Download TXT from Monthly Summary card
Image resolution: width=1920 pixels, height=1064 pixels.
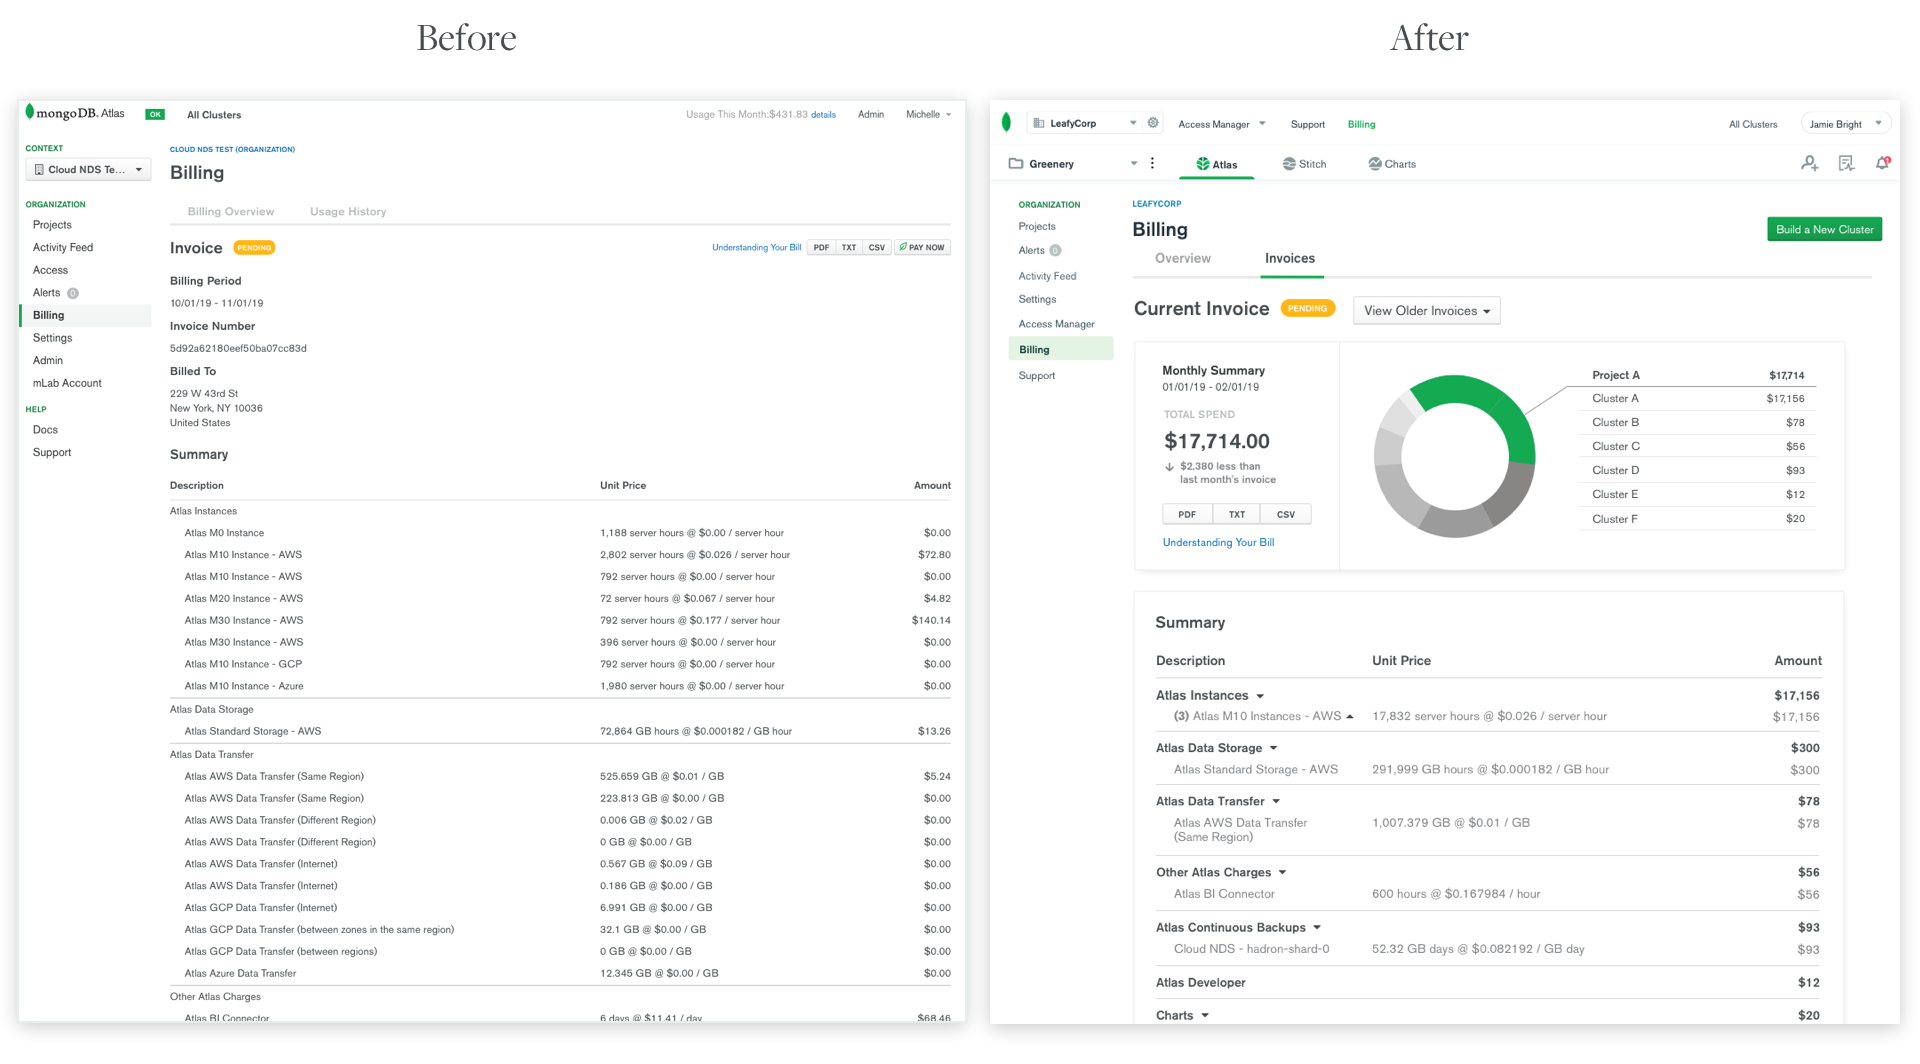click(x=1237, y=514)
